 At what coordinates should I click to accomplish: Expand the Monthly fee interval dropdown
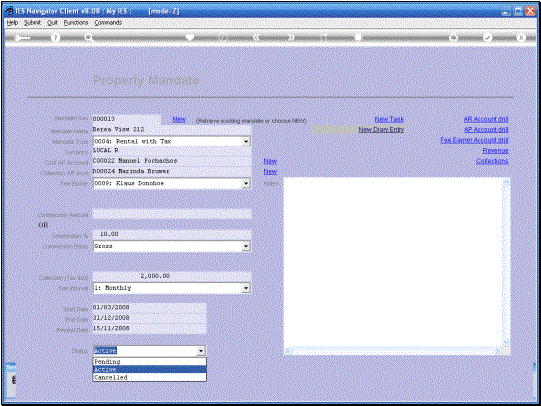(246, 288)
